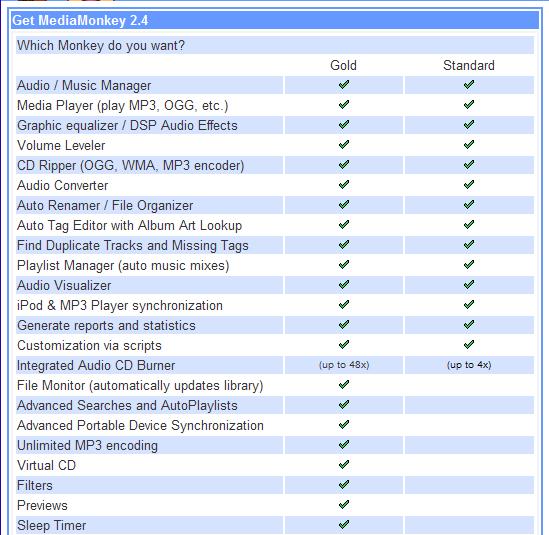The height and width of the screenshot is (535, 549).
Task: Click Gold checkmark for Sleep Timer
Action: click(344, 524)
